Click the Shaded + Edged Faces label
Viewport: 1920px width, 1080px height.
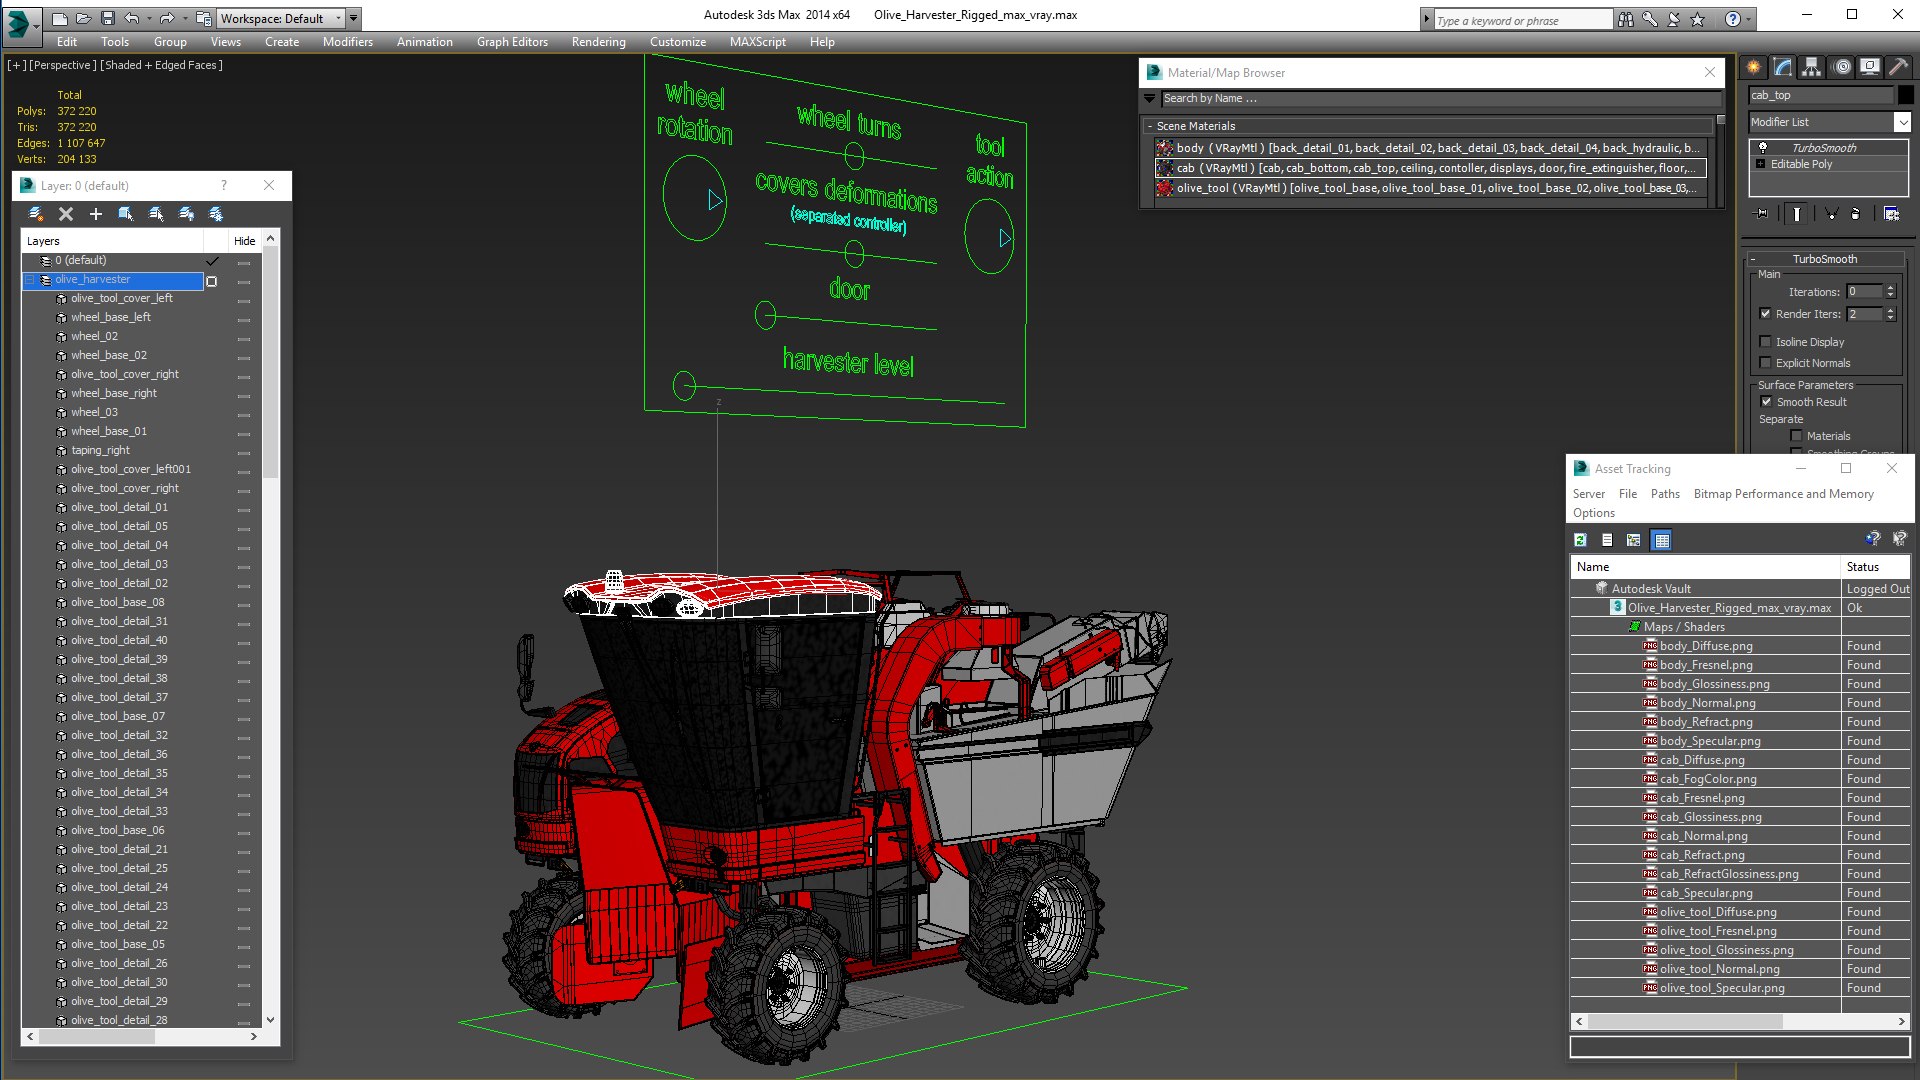pyautogui.click(x=161, y=65)
